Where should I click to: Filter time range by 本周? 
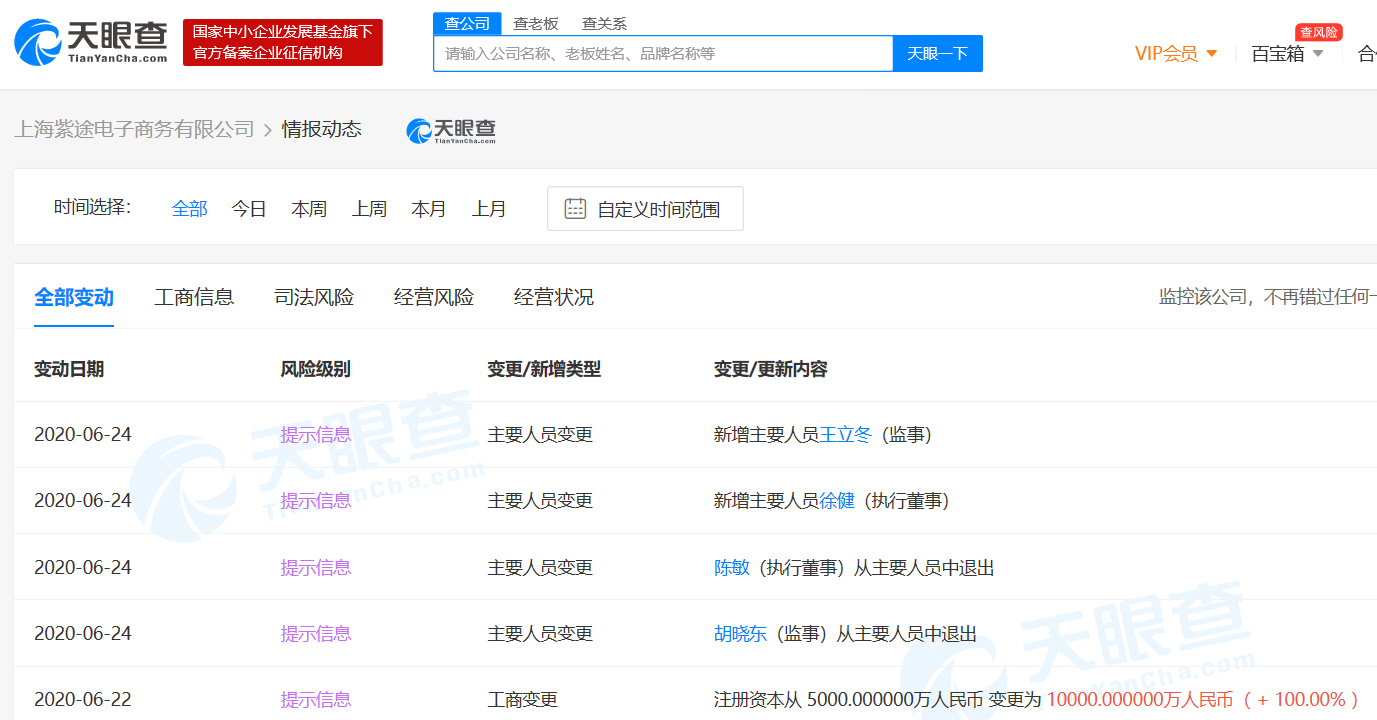pyautogui.click(x=309, y=209)
